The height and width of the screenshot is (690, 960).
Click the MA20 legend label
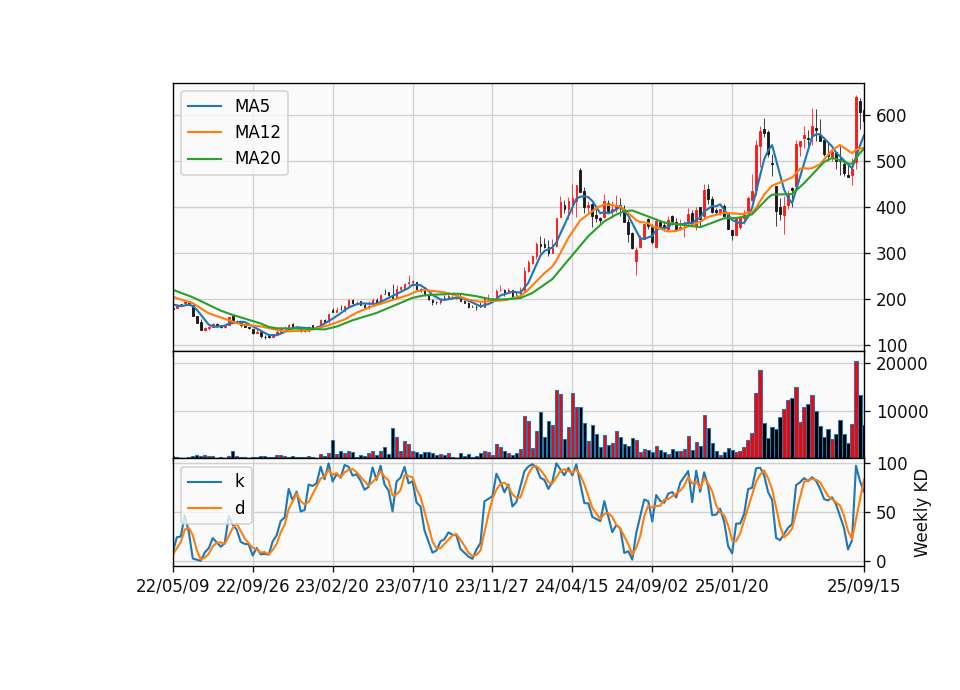(257, 159)
